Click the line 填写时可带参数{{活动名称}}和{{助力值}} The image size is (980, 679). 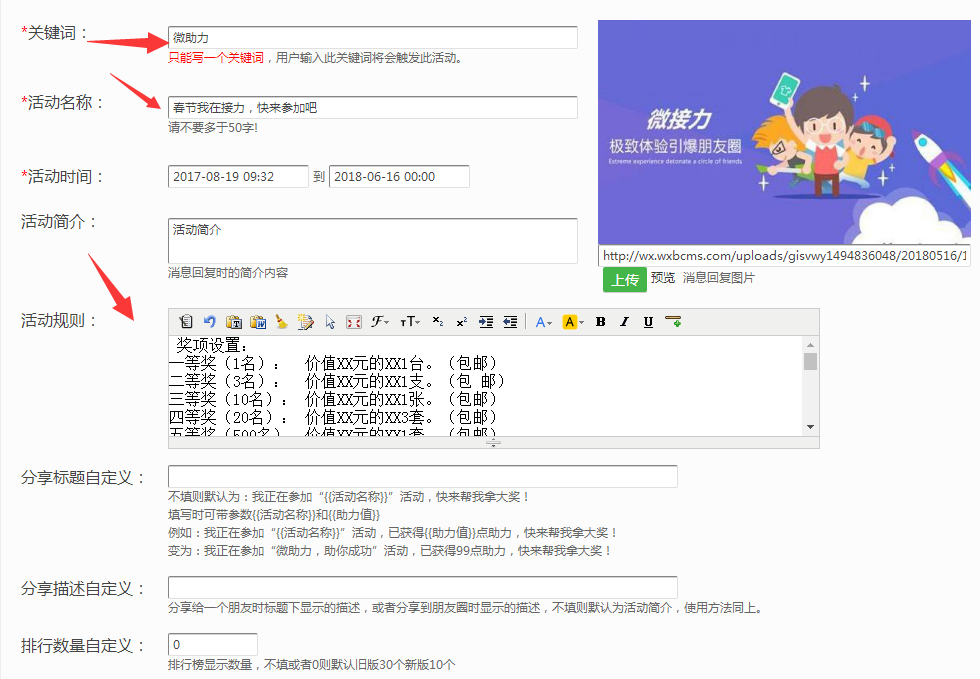(274, 515)
